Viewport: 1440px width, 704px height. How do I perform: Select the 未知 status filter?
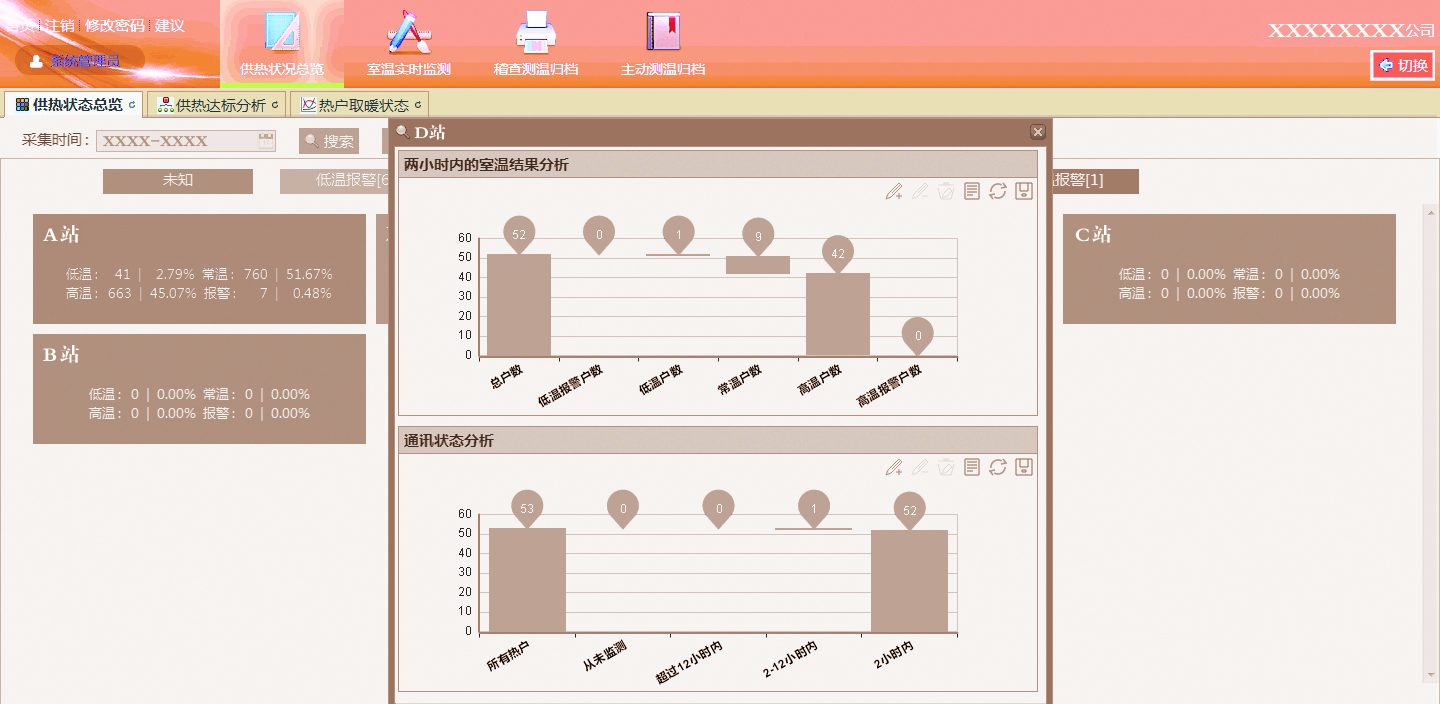[x=178, y=181]
